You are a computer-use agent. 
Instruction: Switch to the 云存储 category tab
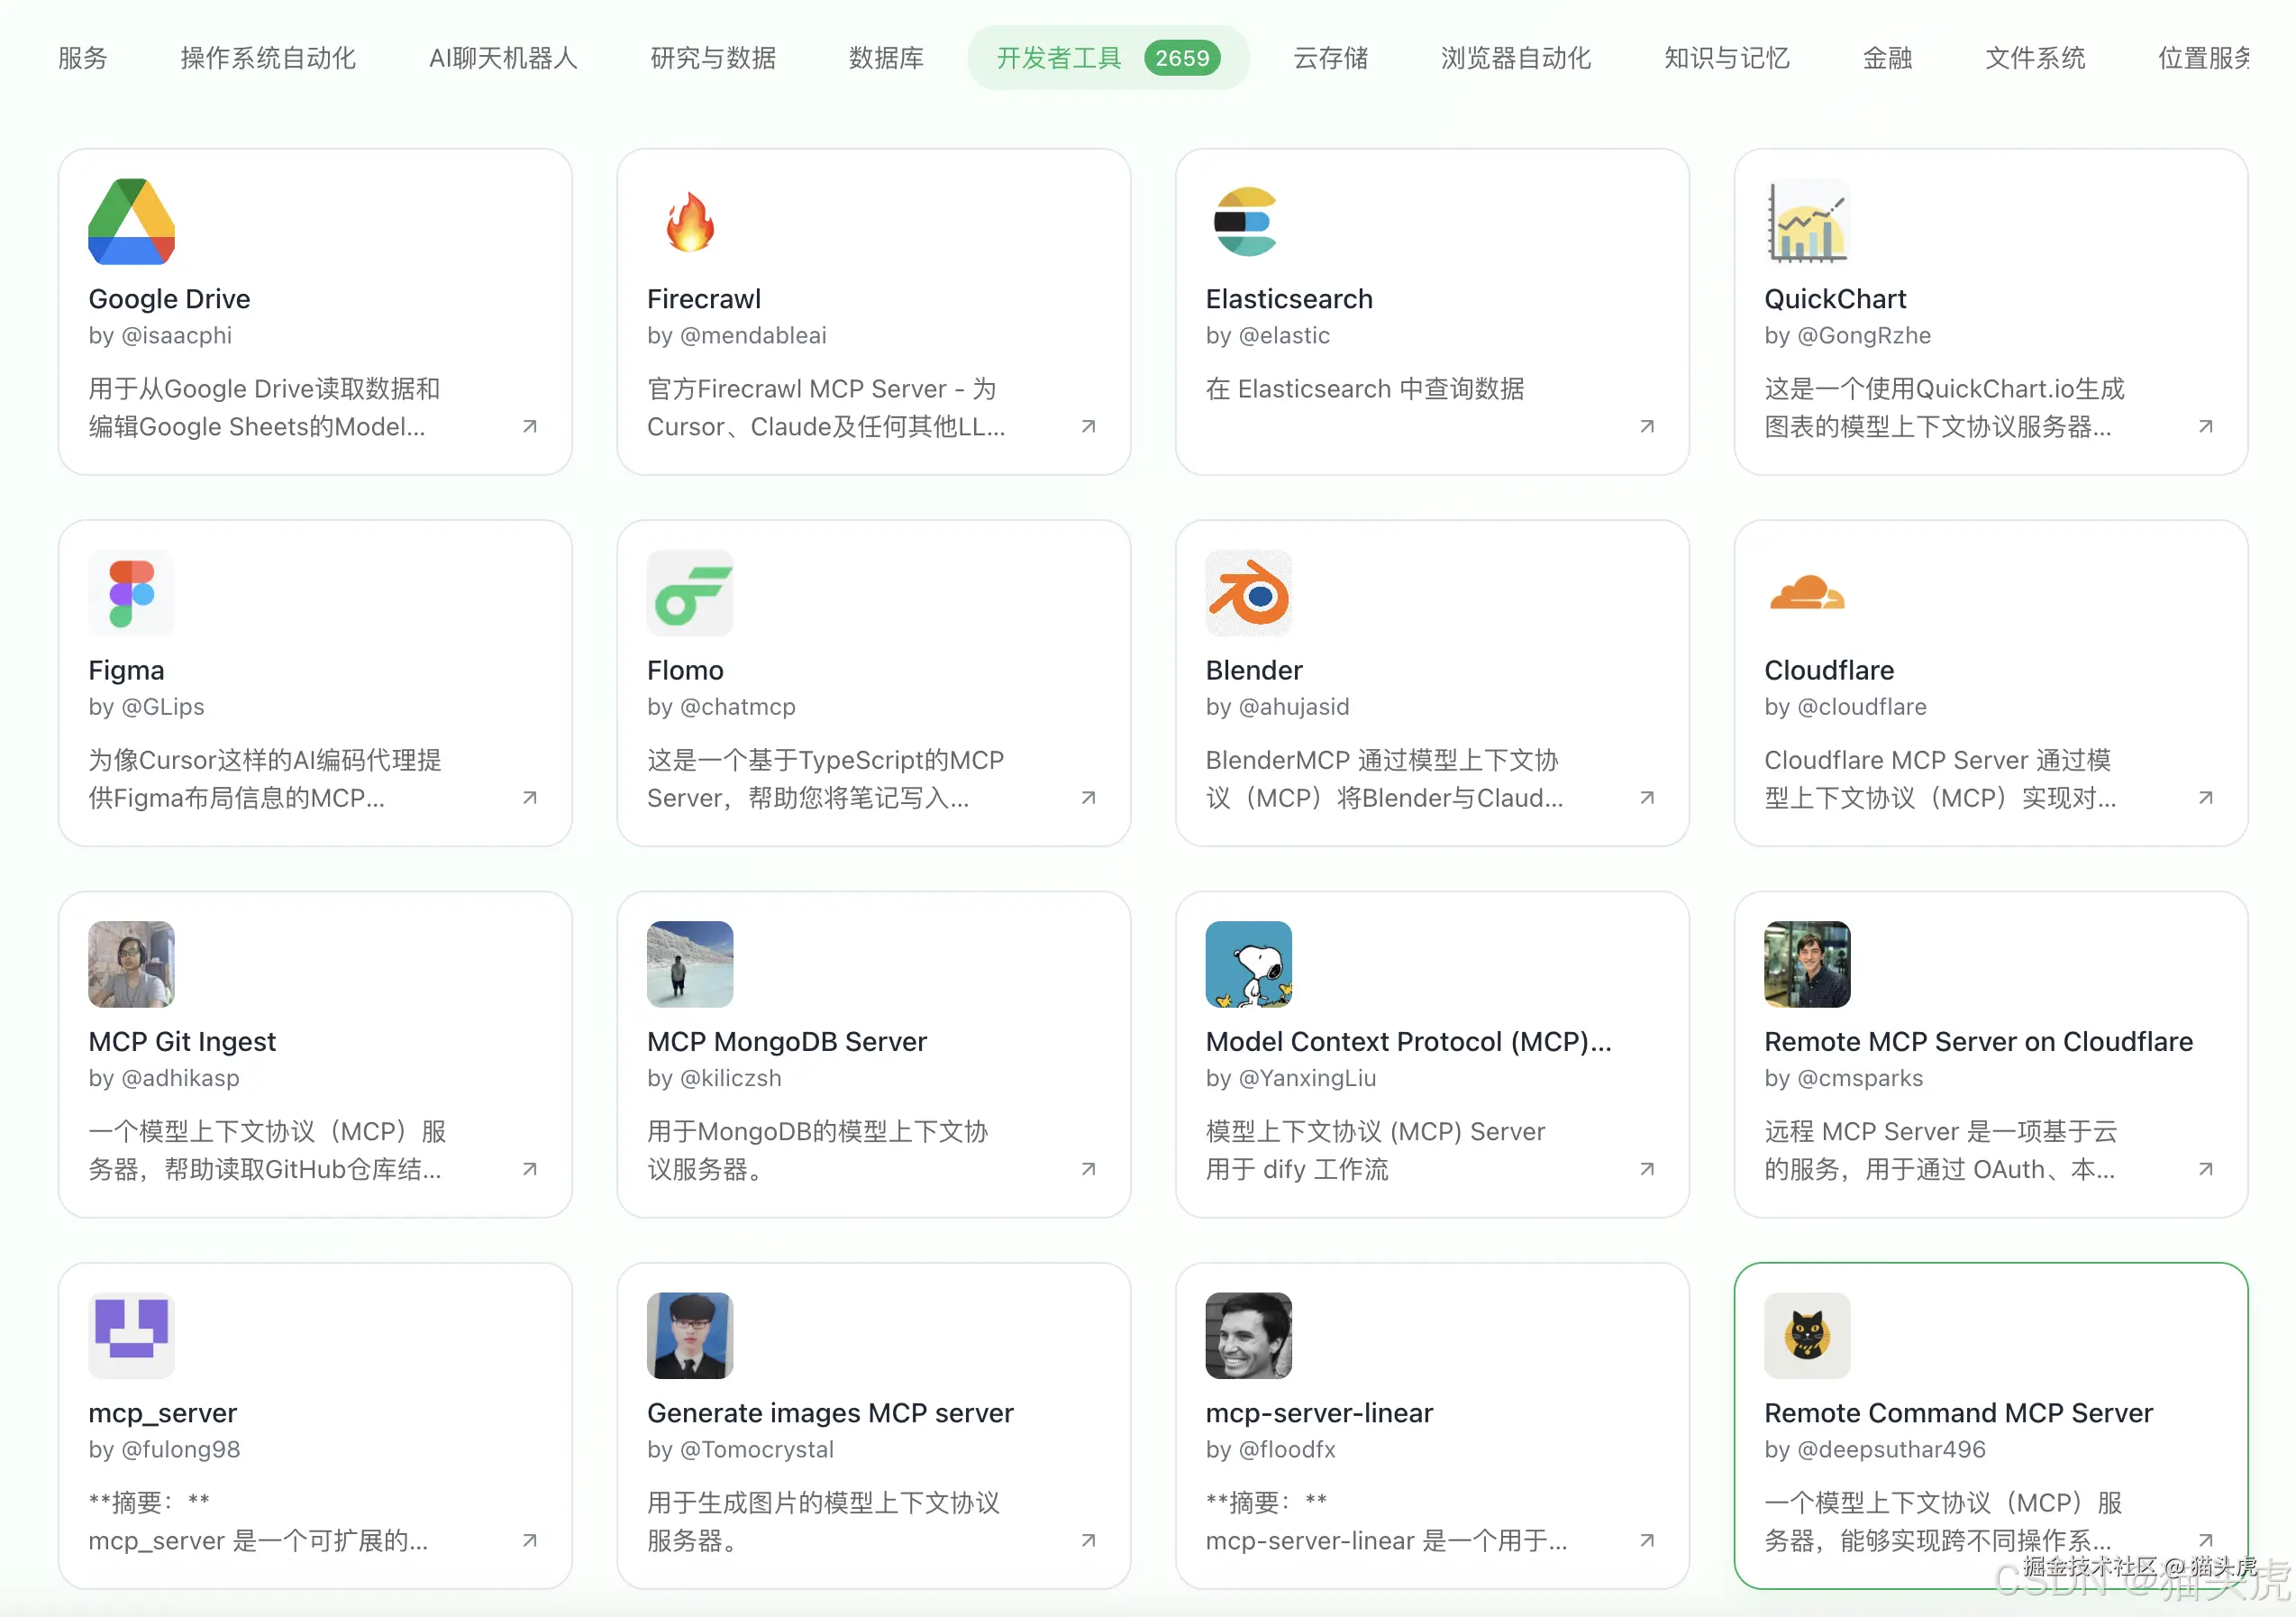pyautogui.click(x=1329, y=57)
